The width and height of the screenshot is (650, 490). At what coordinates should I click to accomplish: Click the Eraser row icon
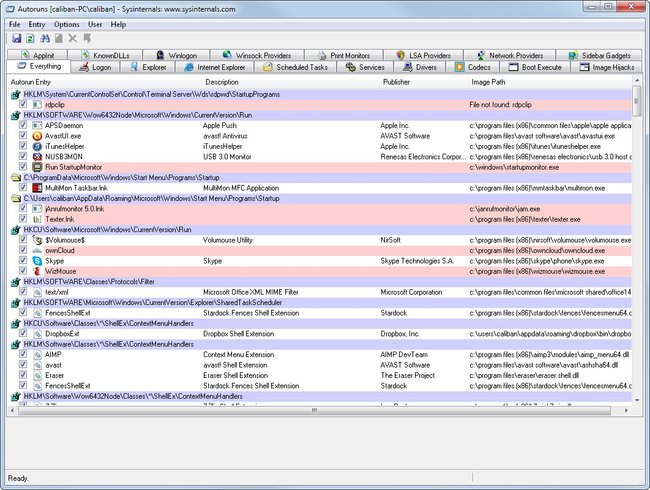(x=37, y=375)
